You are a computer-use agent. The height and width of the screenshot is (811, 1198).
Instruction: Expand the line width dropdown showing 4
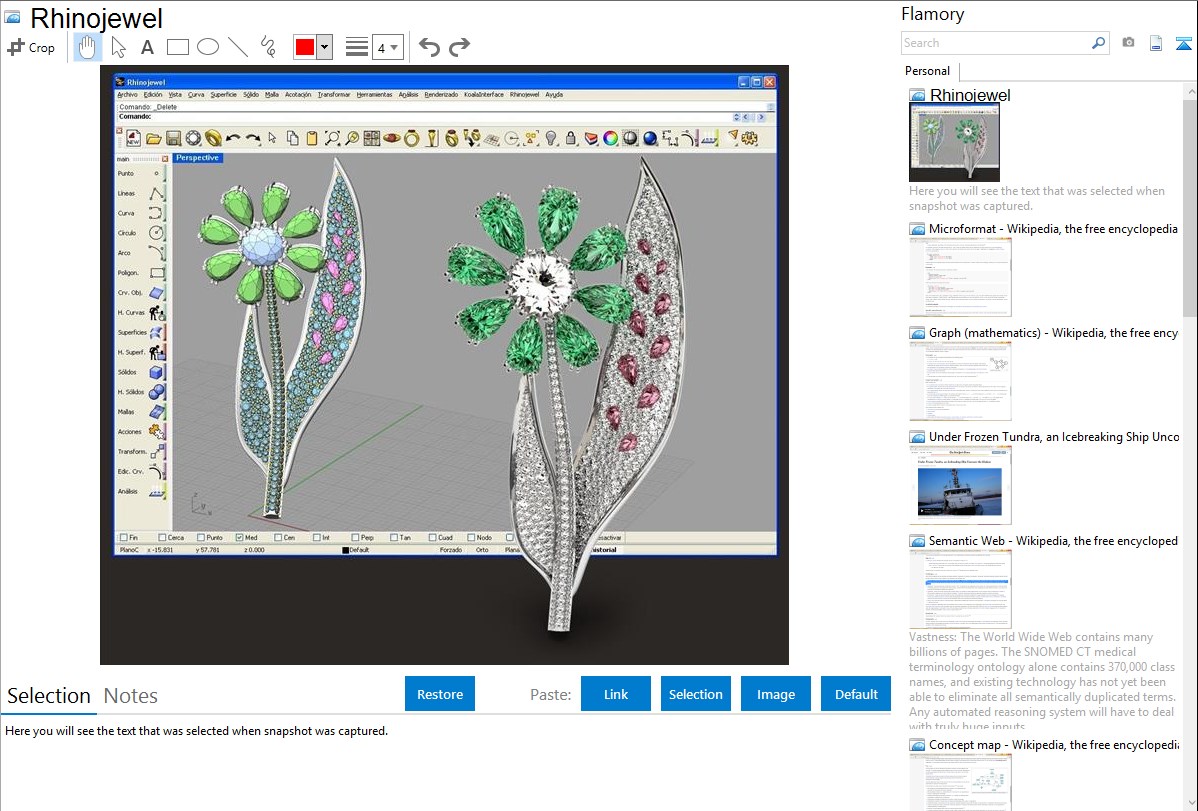[x=387, y=47]
